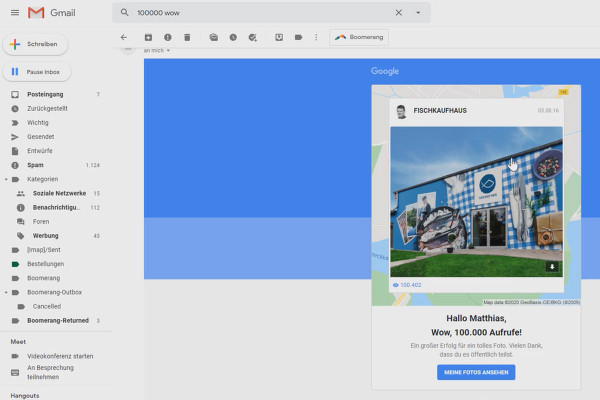Click the 'Wow, 100.000 Aufrufe!' heading
The image size is (600, 400).
[x=476, y=332]
